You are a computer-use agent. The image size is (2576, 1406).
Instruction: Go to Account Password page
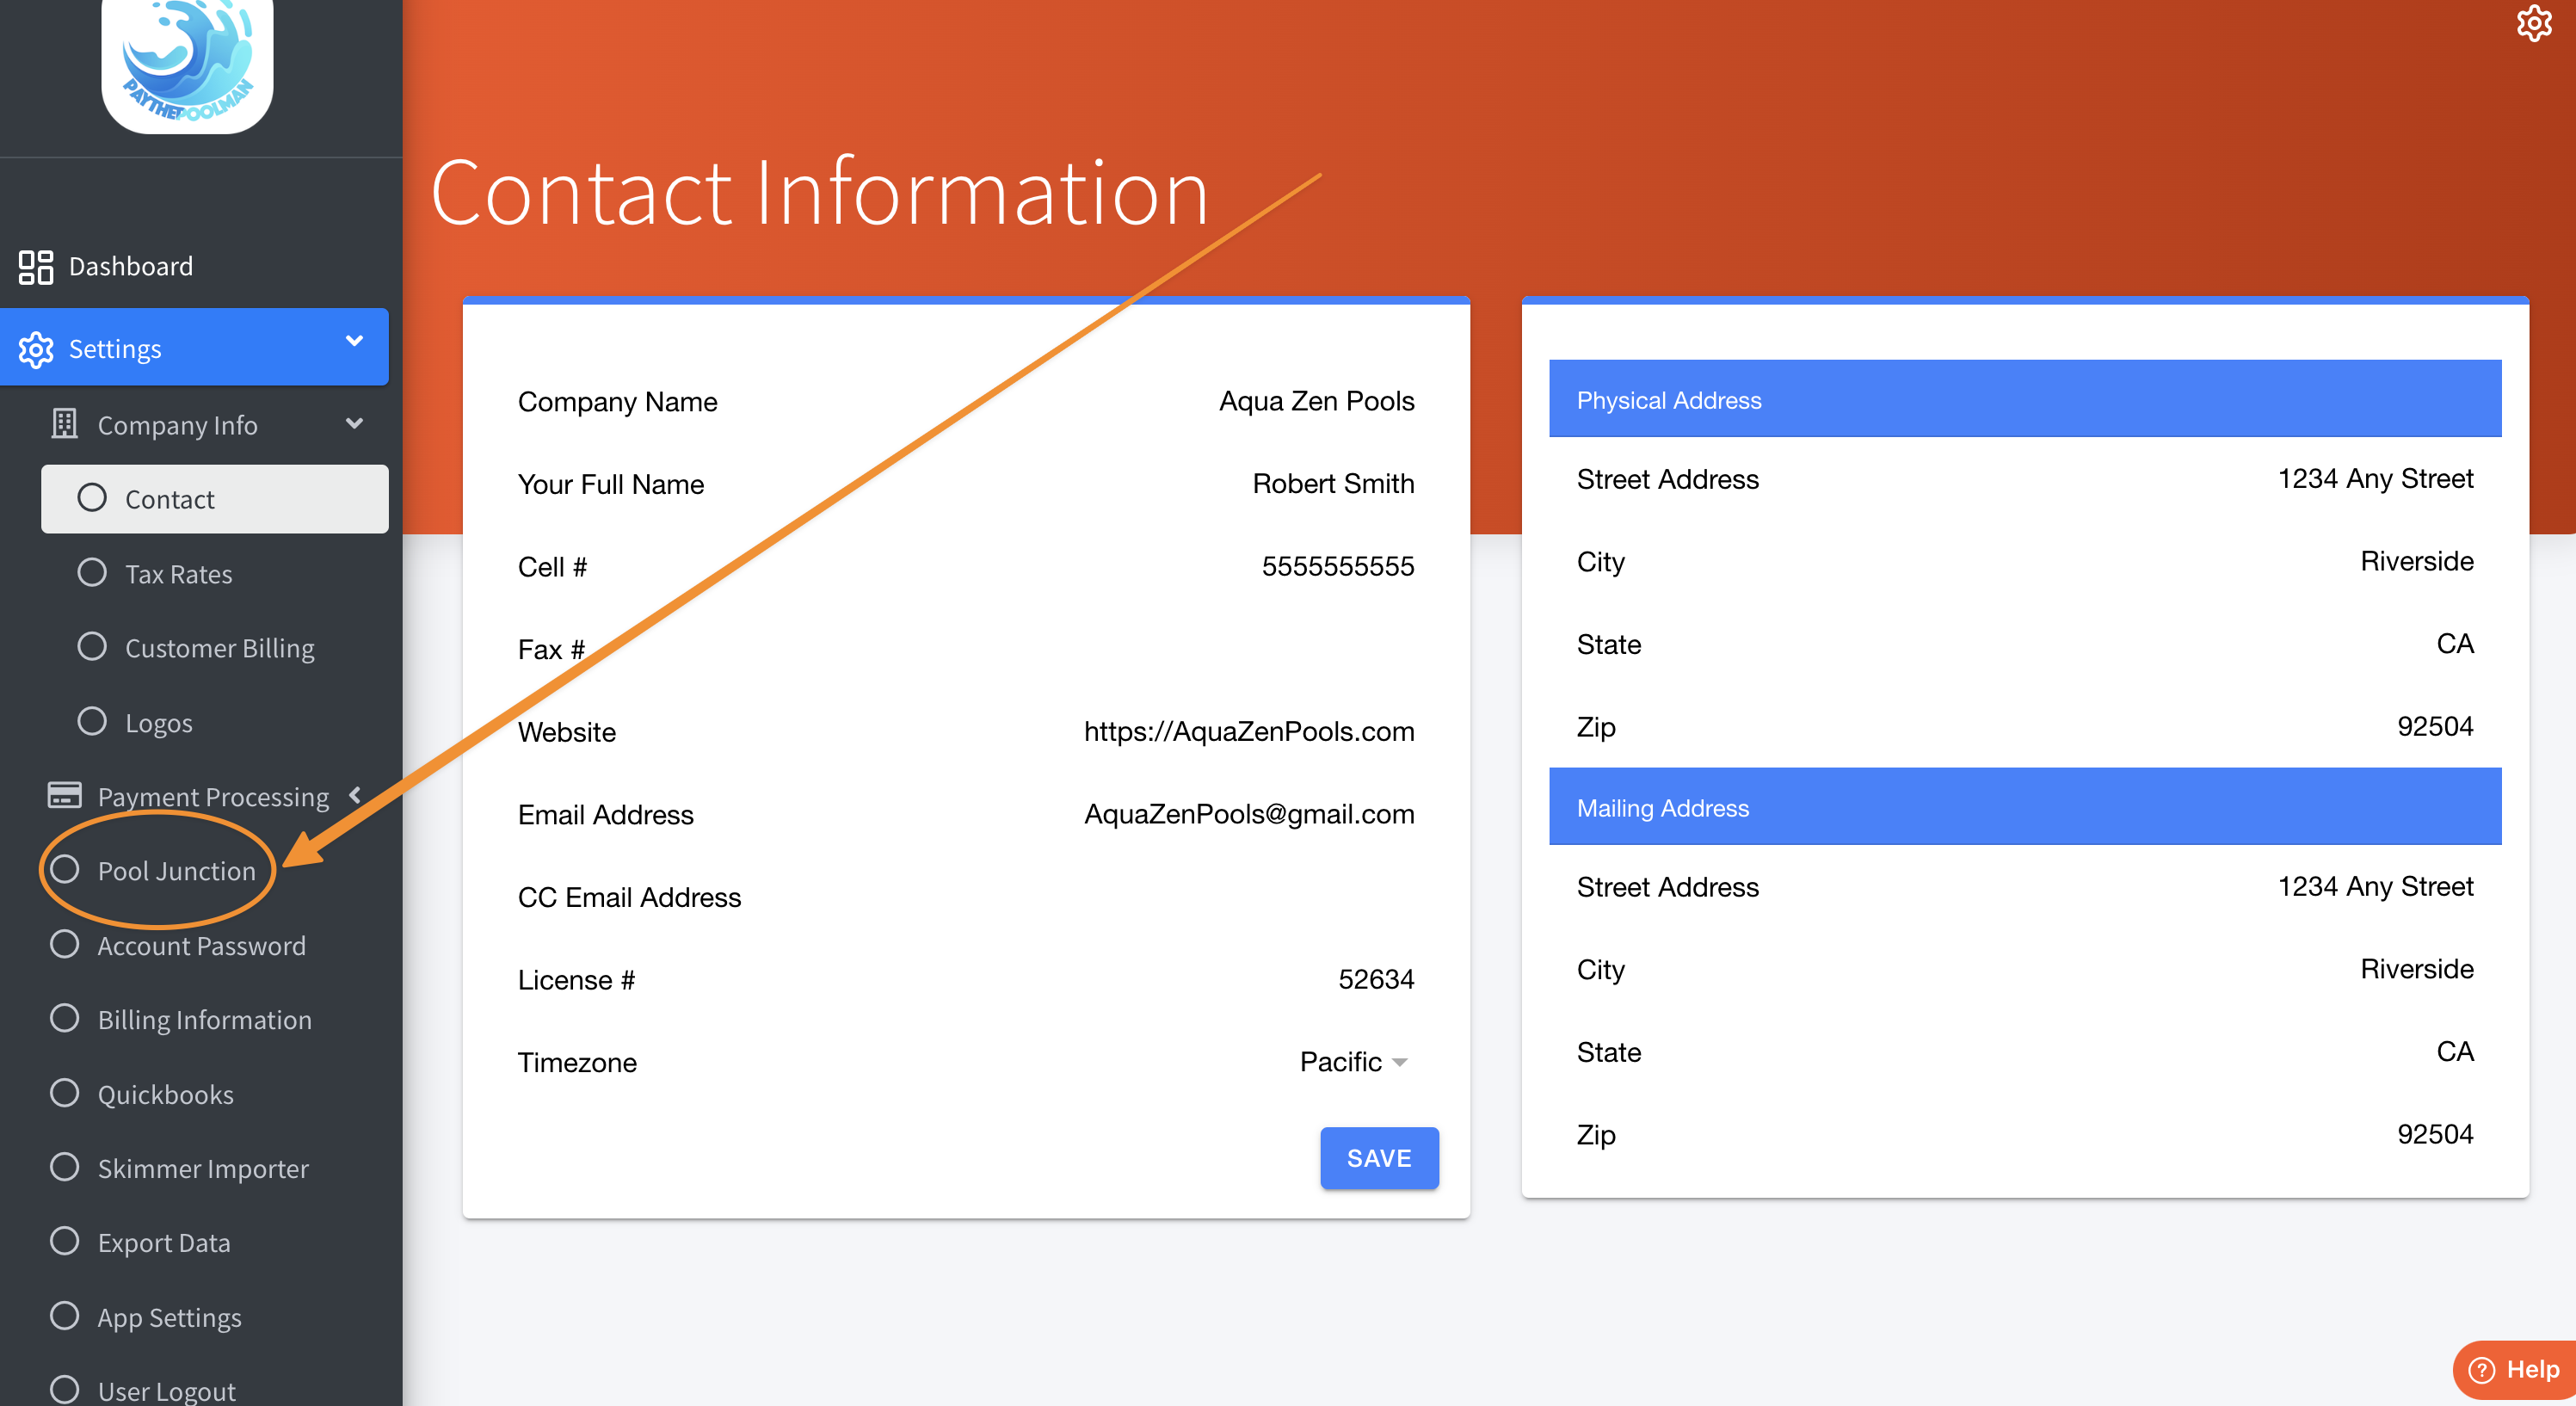tap(201, 945)
